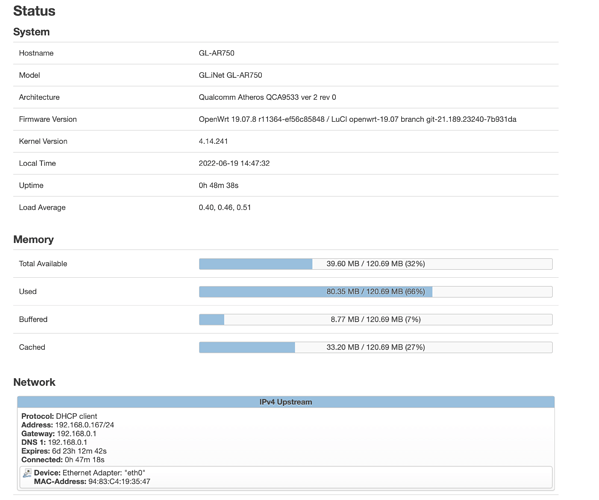Click the OpenWrt 19.07.8 firmware version text

coord(357,119)
